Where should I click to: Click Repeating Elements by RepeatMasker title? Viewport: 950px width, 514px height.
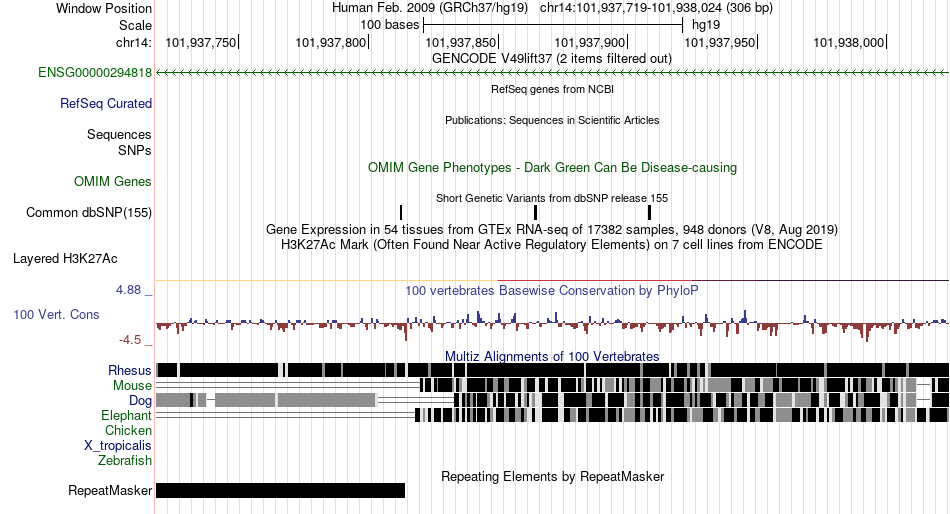pyautogui.click(x=552, y=476)
